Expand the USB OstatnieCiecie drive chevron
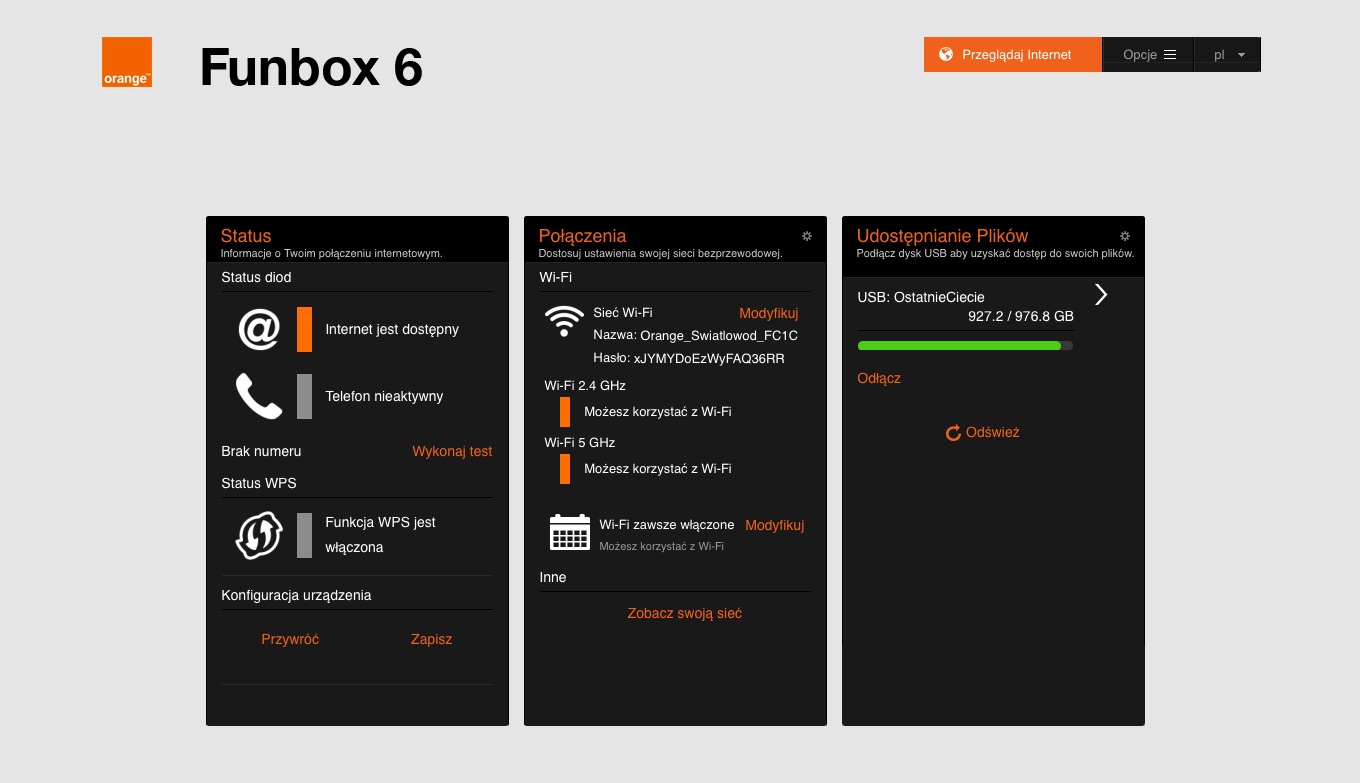1360x783 pixels. tap(1101, 294)
